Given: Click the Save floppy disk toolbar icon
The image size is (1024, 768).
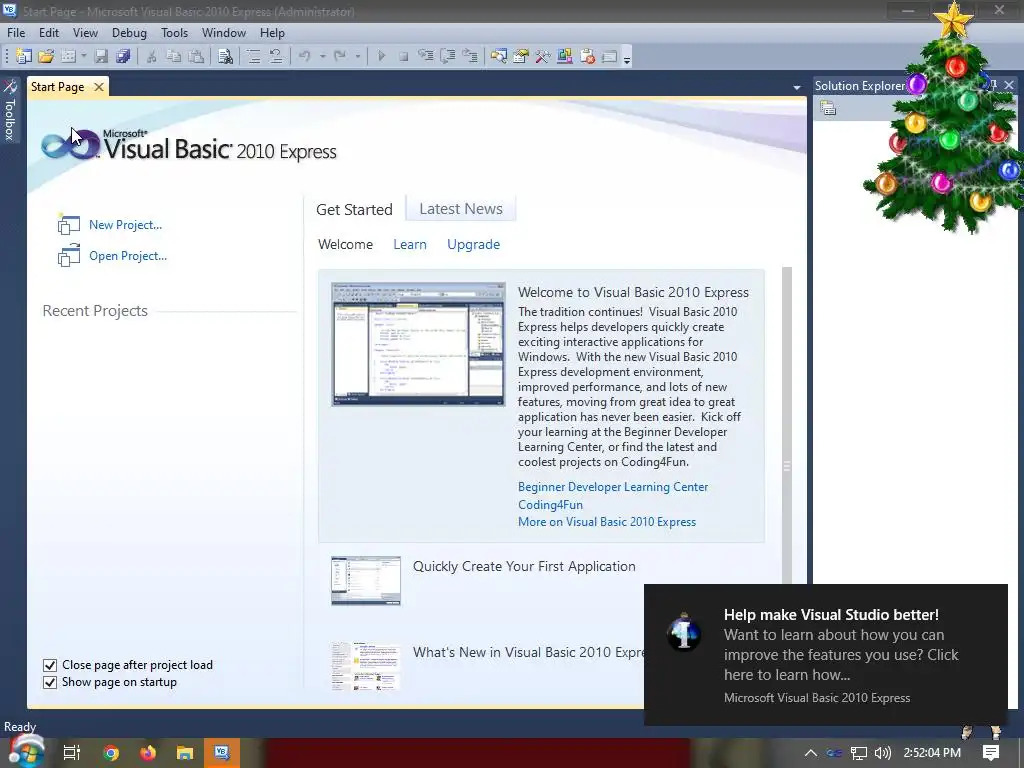Looking at the screenshot, I should tap(101, 57).
